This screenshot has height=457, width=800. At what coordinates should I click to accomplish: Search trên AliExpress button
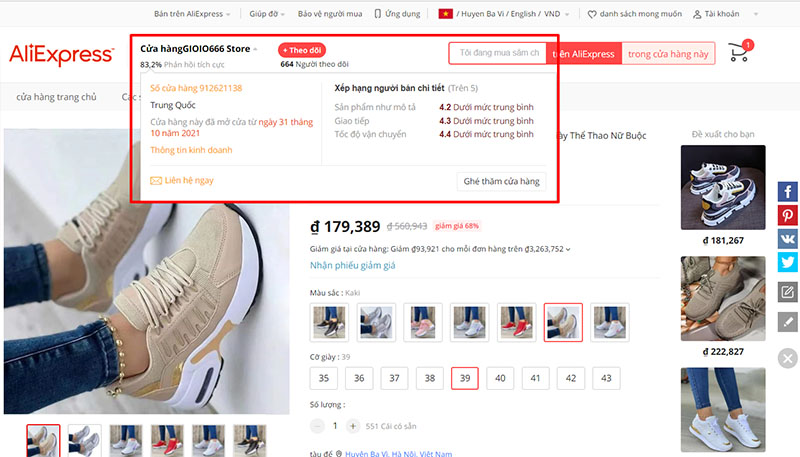584,54
